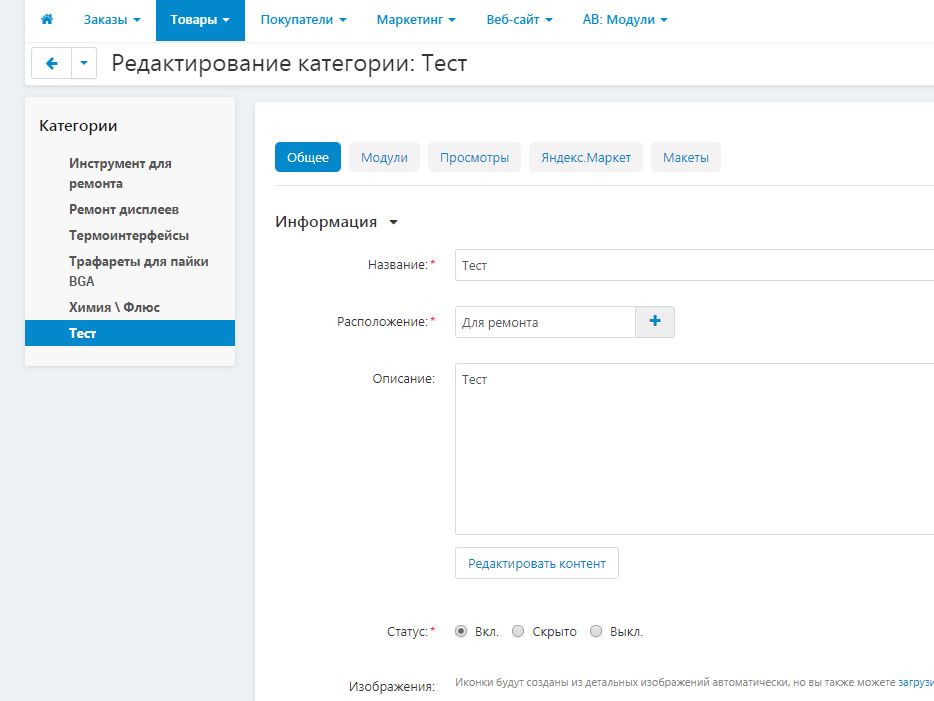The height and width of the screenshot is (701, 934).
Task: Click the back arrow button
Action: point(51,63)
